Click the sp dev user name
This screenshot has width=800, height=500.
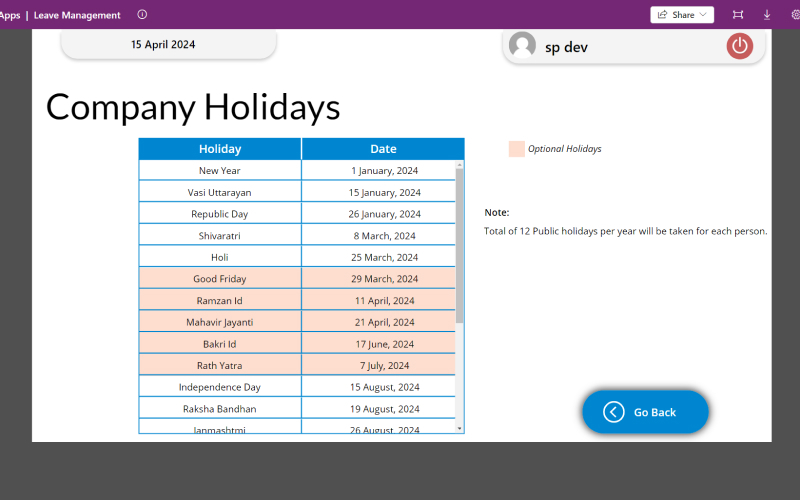566,47
